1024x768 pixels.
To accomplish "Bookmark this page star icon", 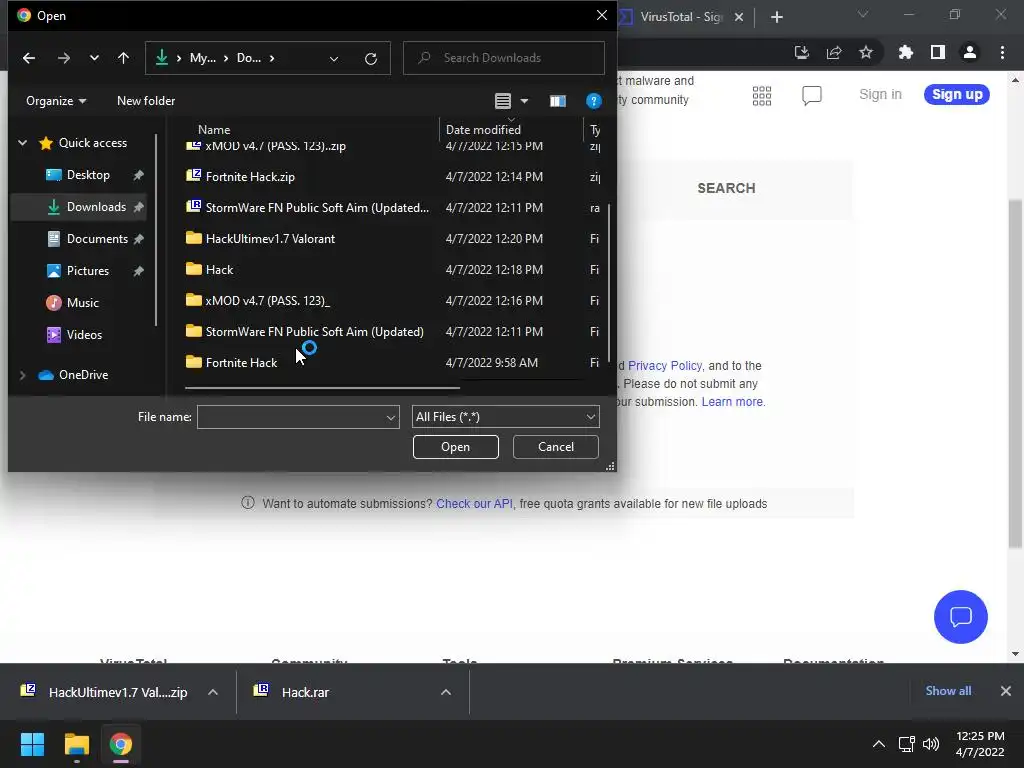I will [866, 52].
